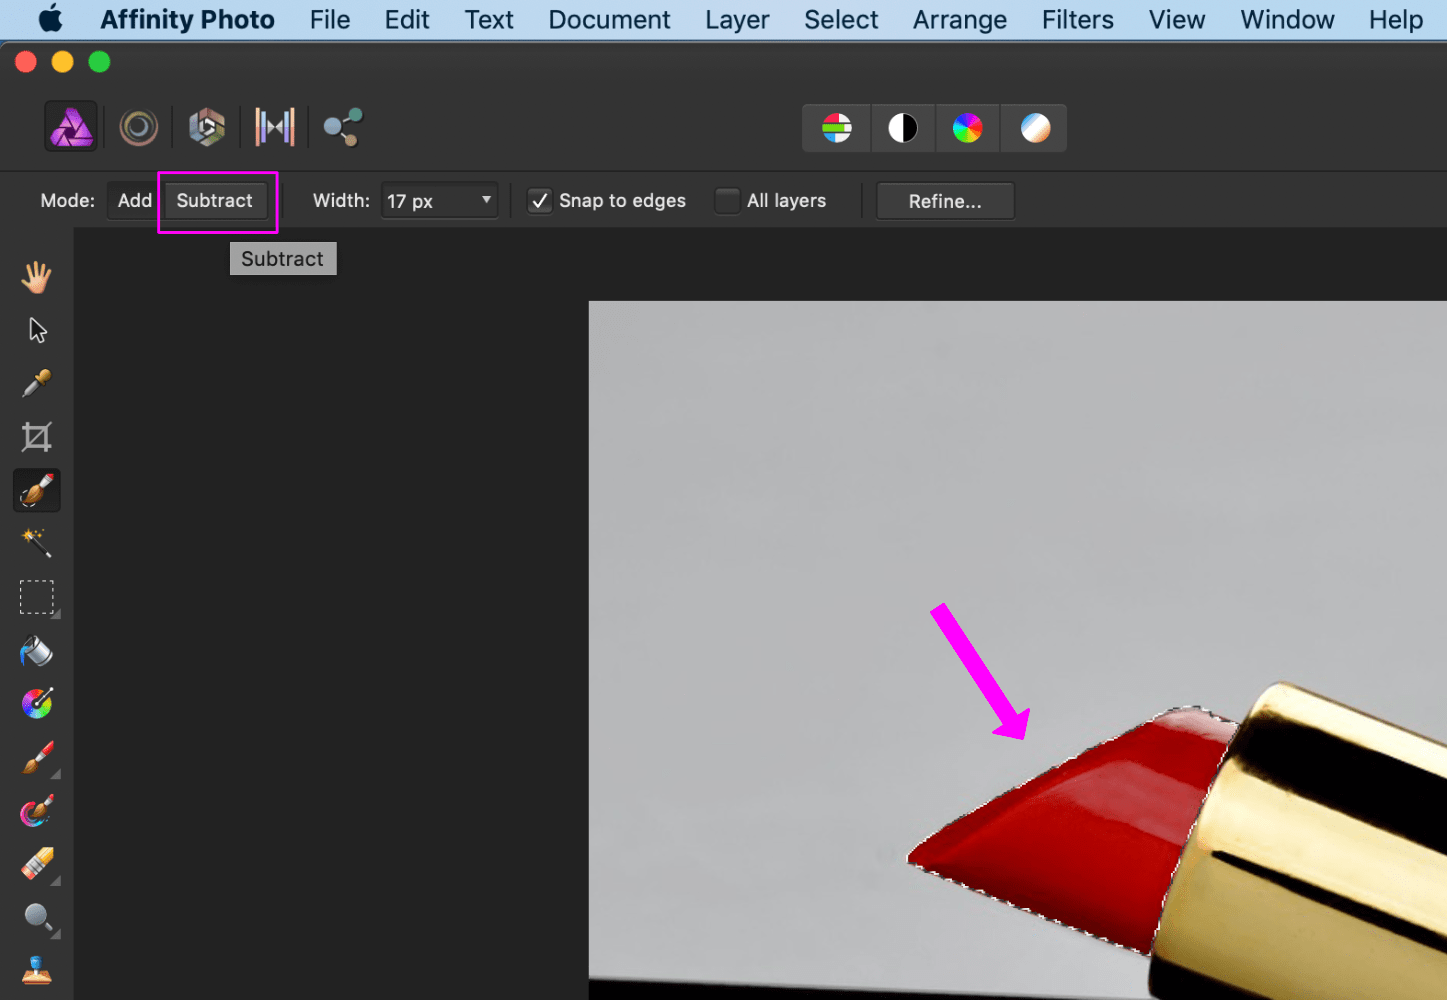Select the Flood Fill bucket tool

click(37, 651)
